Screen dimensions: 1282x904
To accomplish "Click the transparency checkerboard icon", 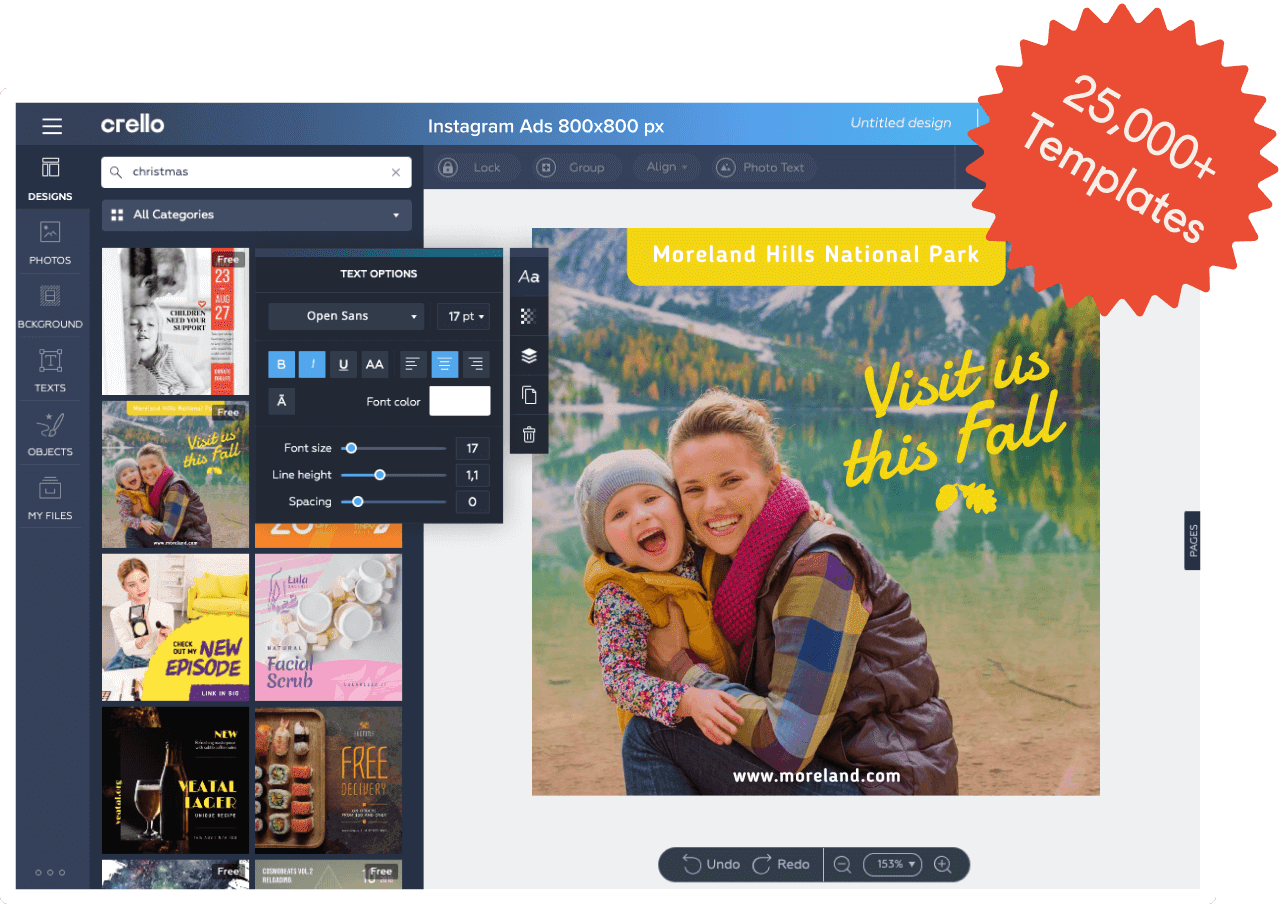I will [529, 316].
